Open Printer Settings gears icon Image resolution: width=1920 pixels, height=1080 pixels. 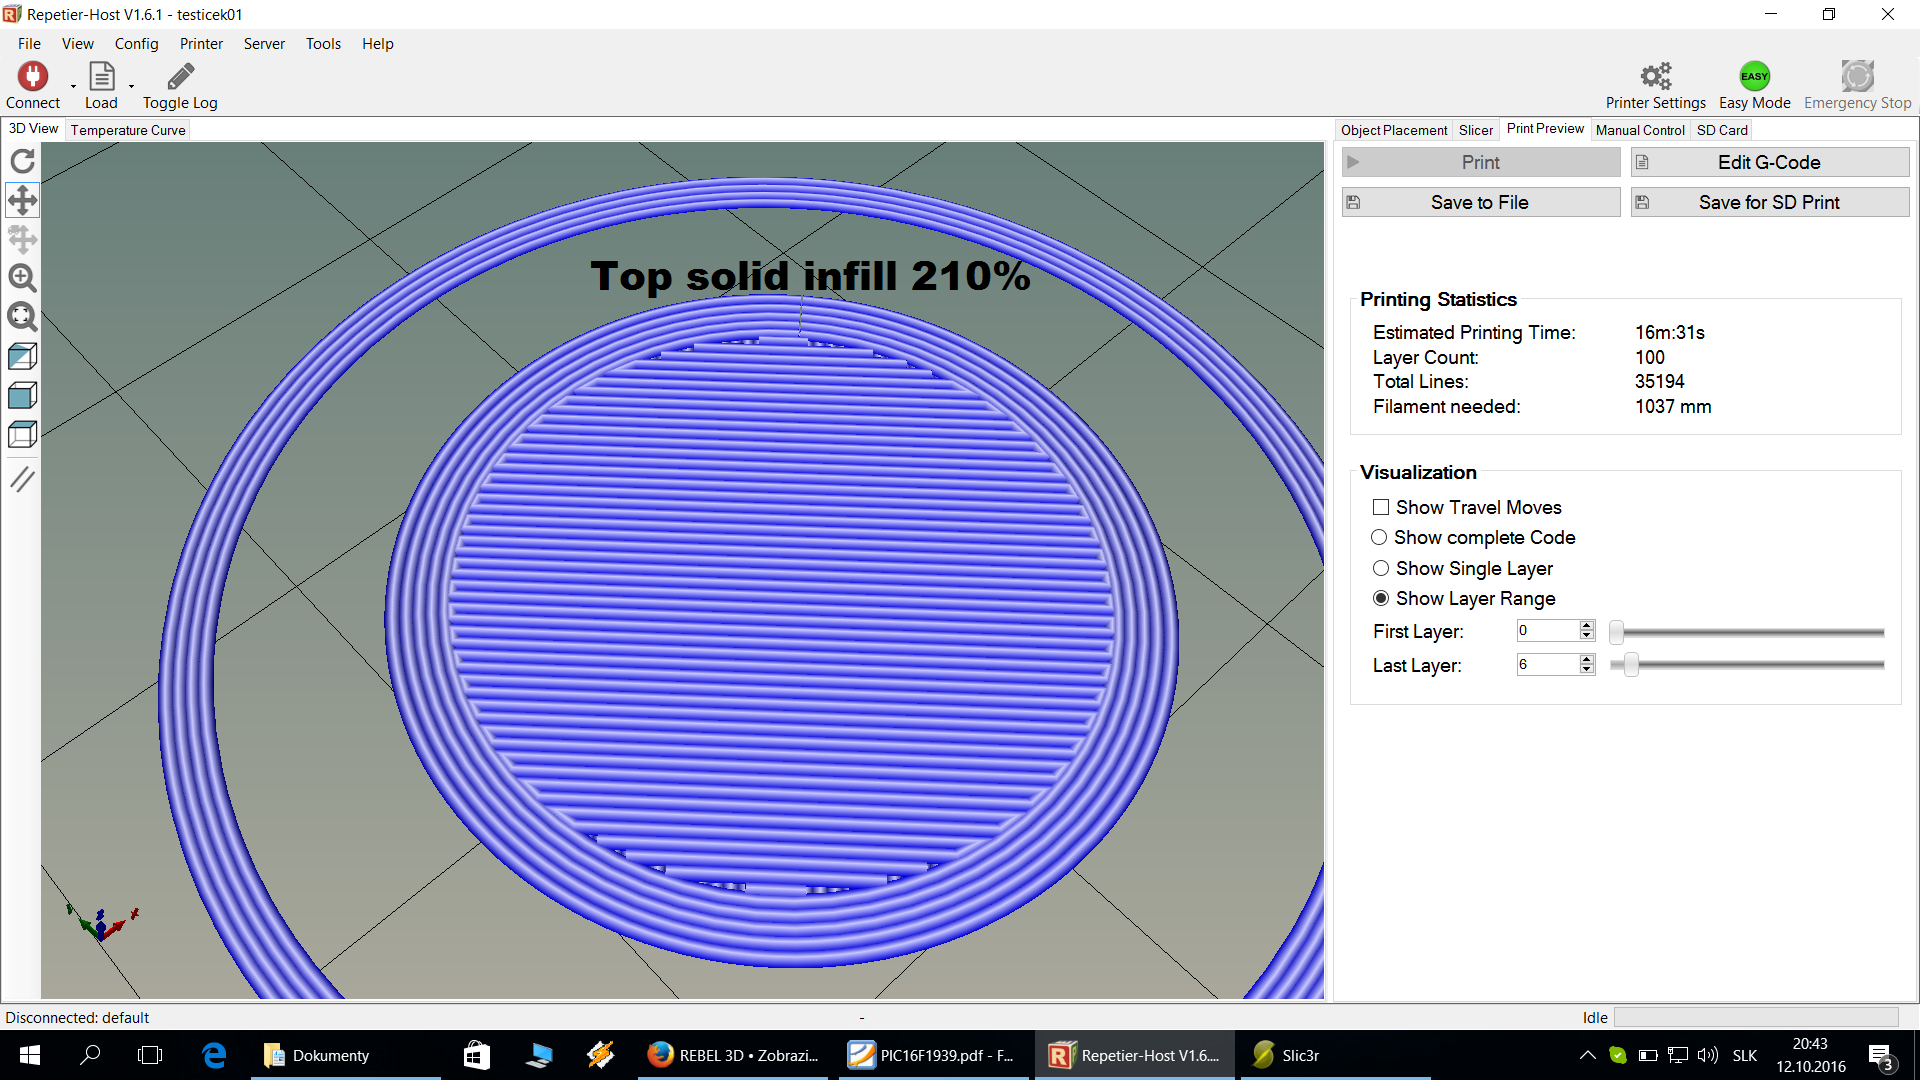click(x=1655, y=77)
